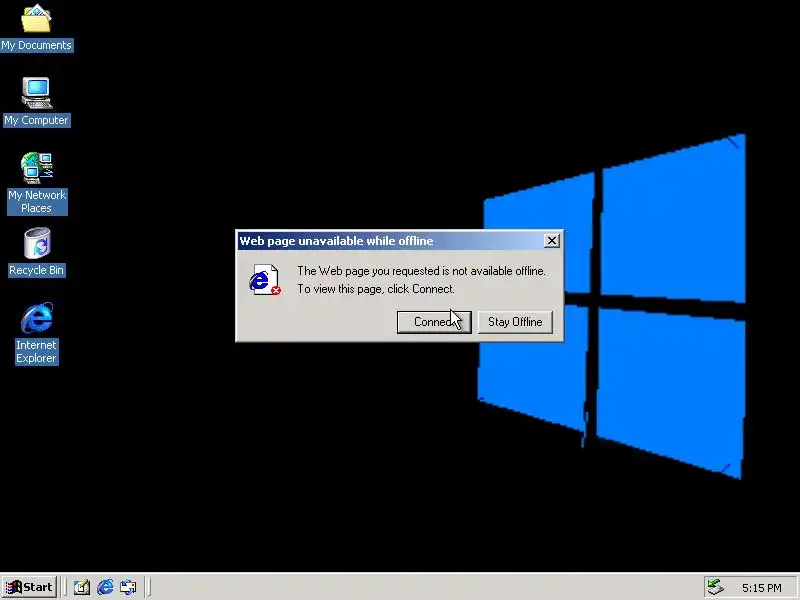The image size is (800, 600).
Task: Launch Outlook Express from quick launch
Action: [128, 587]
